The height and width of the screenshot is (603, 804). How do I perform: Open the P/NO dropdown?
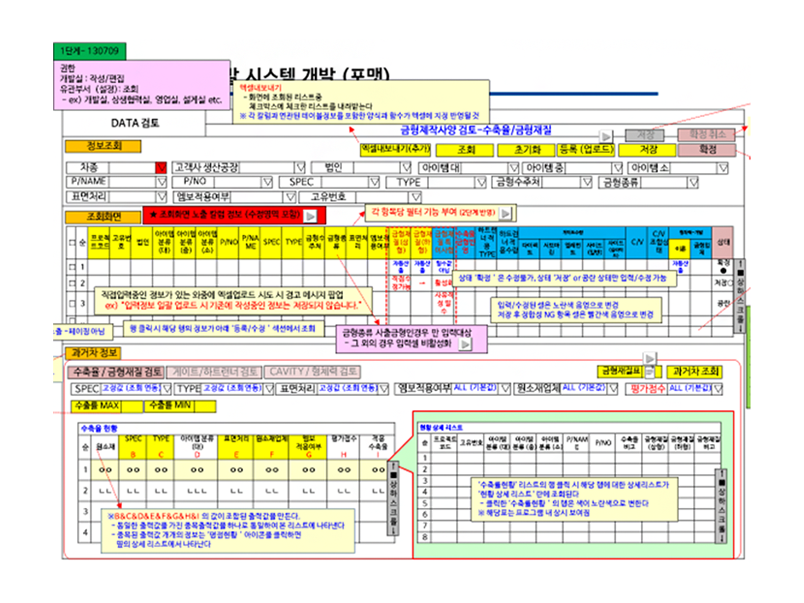click(x=267, y=182)
